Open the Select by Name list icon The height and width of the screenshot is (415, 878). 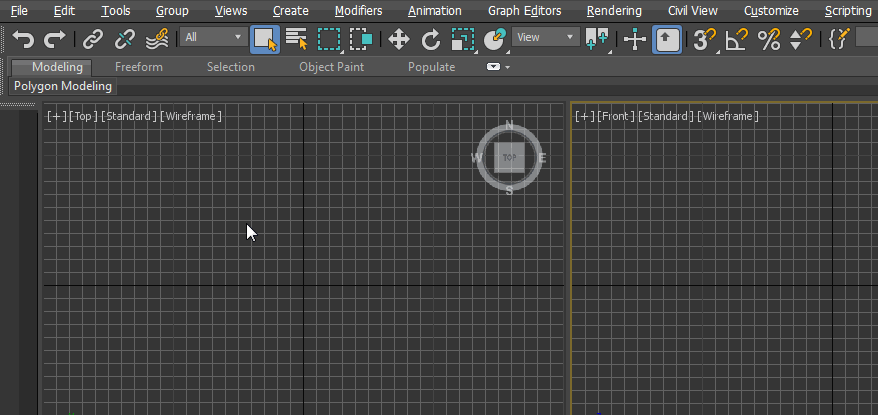point(297,40)
